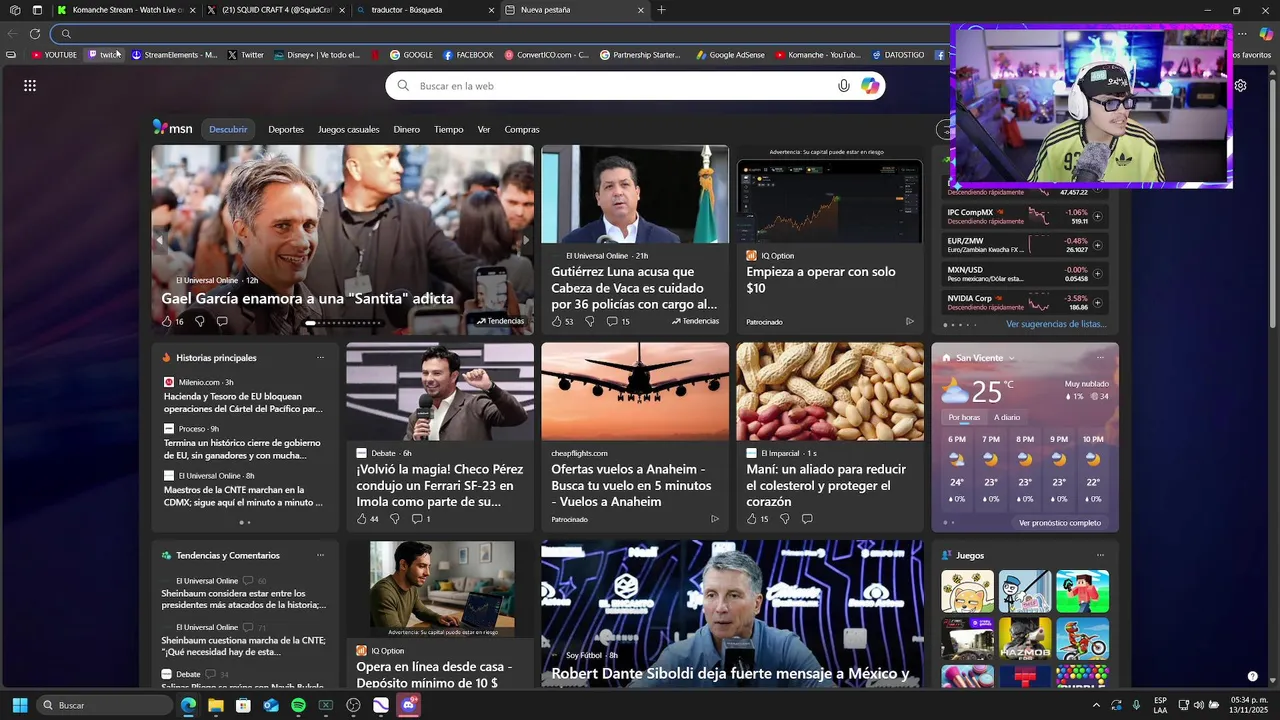Open the Disney+ bookmark

317,55
